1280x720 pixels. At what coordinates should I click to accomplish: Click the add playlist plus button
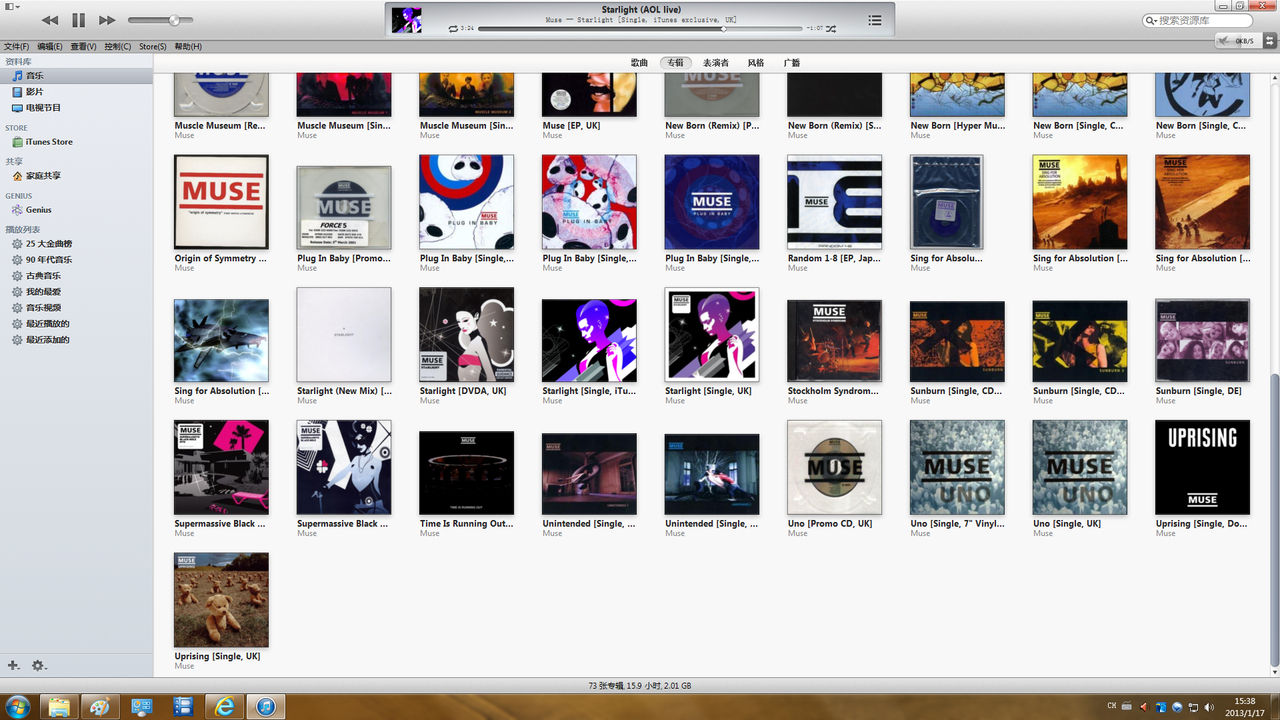[13, 665]
